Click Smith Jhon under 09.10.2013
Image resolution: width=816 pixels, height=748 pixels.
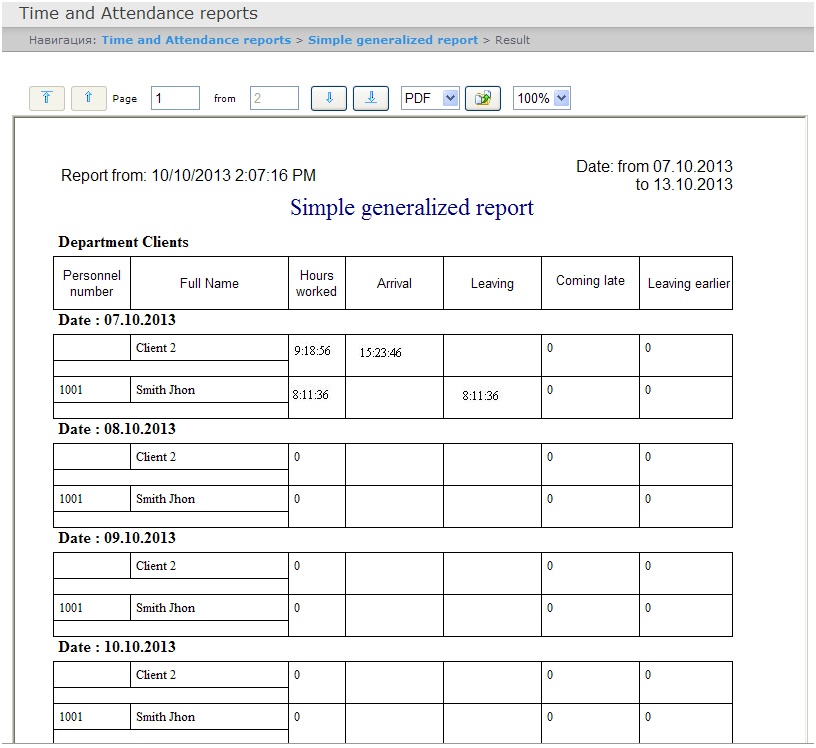(x=165, y=608)
